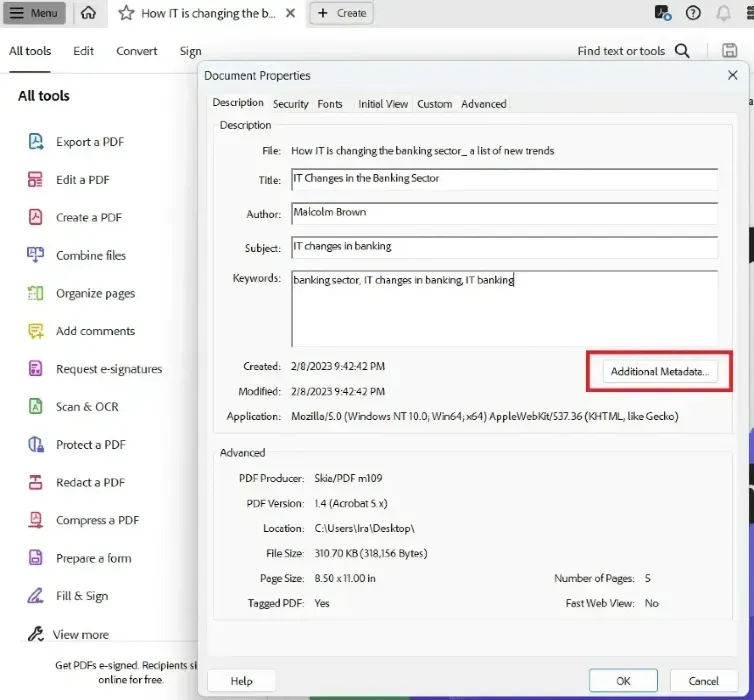Screen dimensions: 754x700
Task: Select the All tools tab
Action: [30, 51]
